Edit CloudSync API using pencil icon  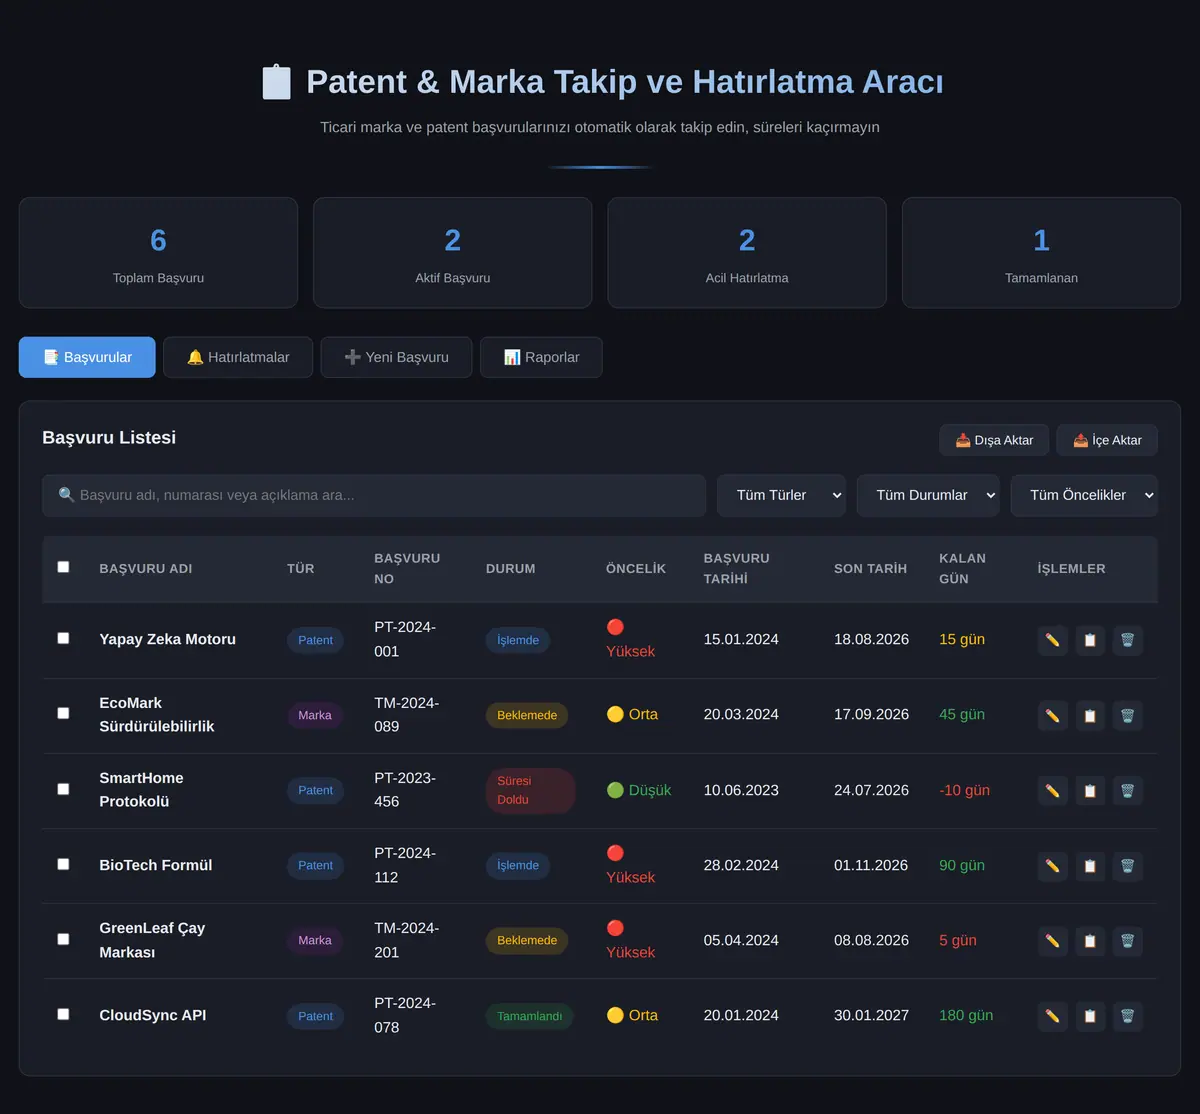[1053, 1016]
